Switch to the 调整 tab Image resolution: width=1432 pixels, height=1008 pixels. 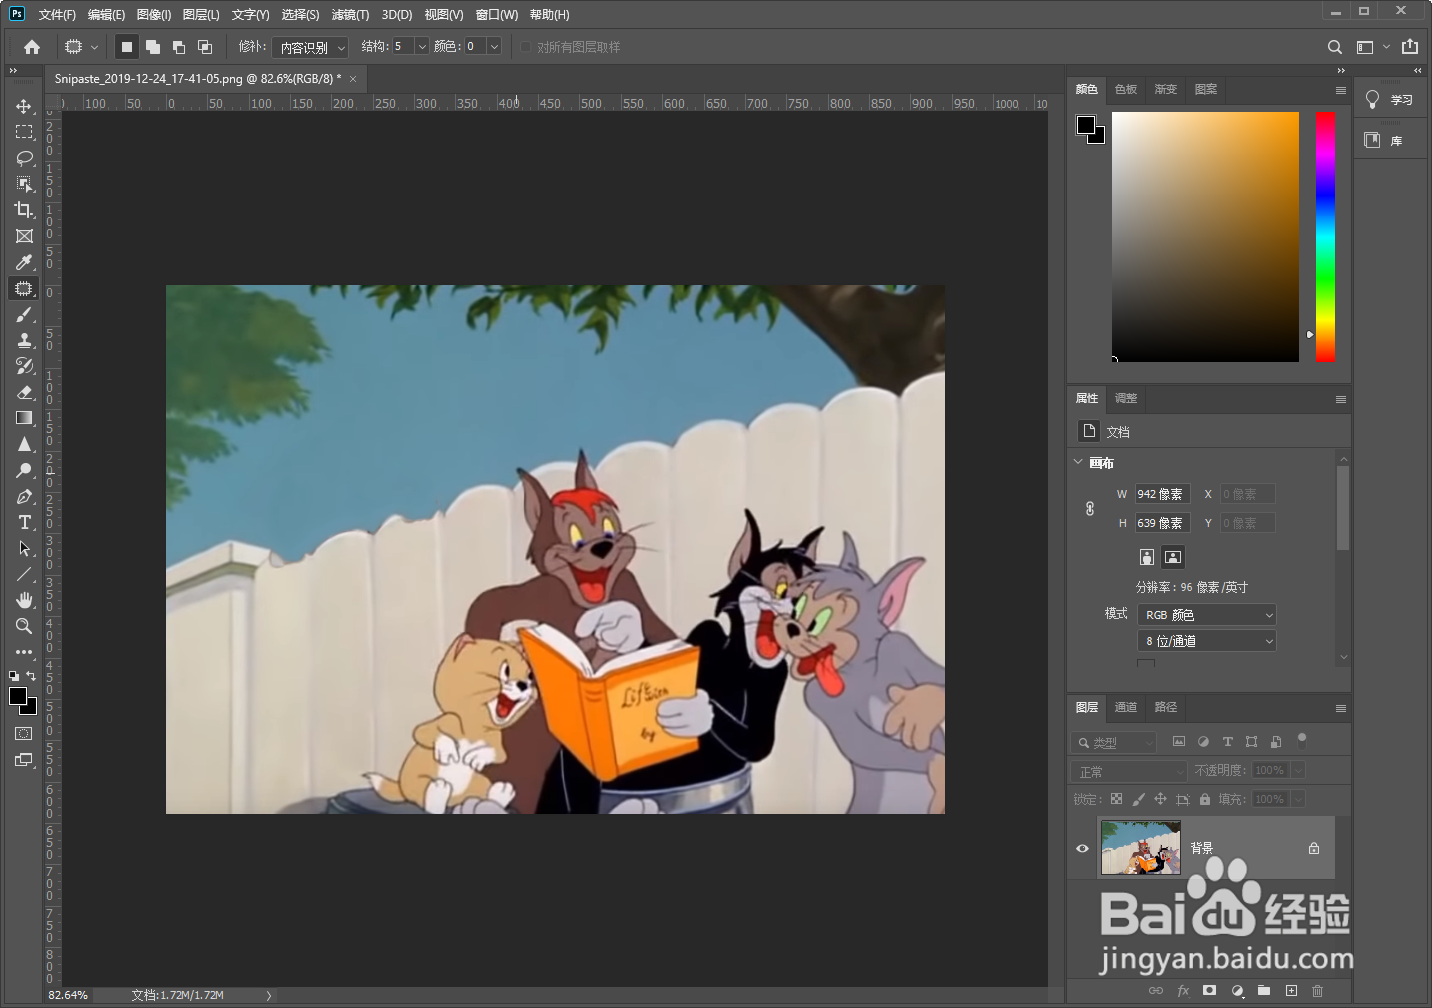coord(1126,398)
